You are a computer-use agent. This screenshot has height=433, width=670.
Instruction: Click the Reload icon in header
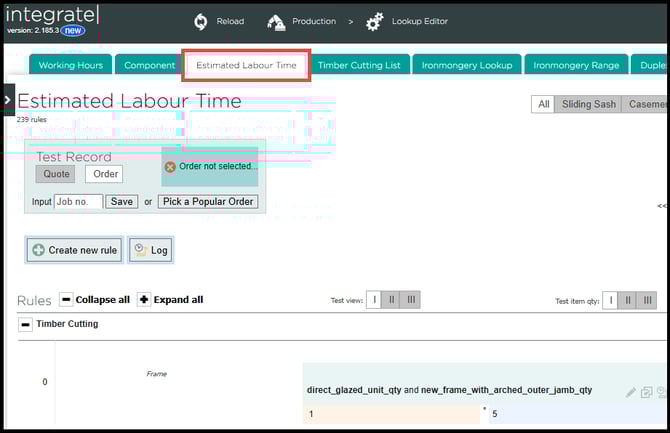pos(200,22)
